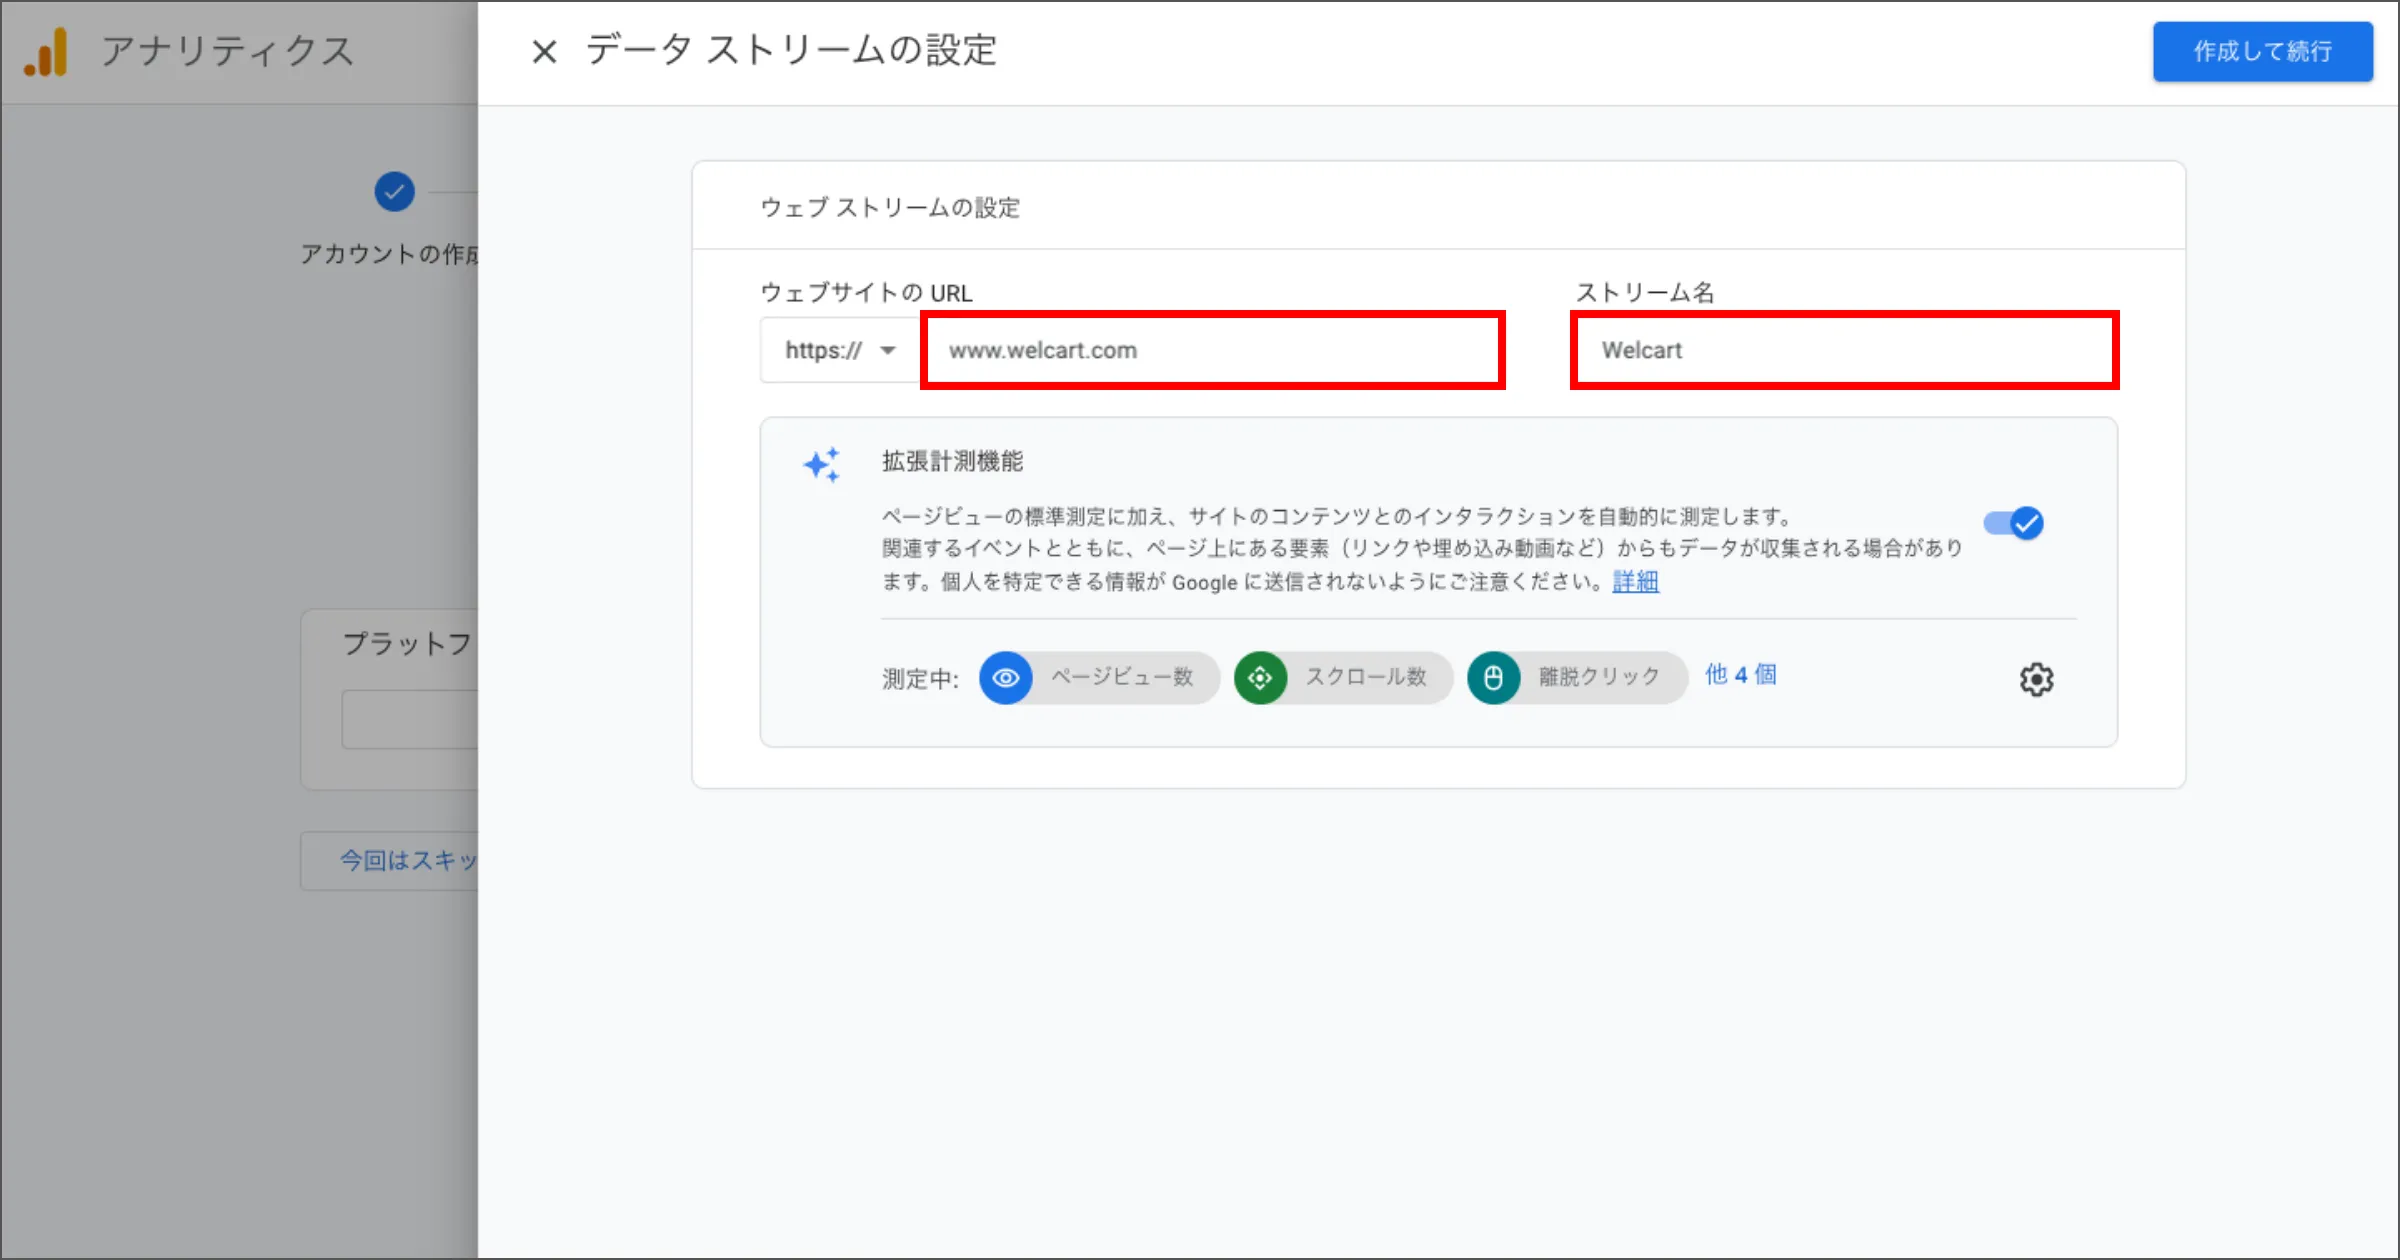Click the sparkle enhanced measurement icon
Image resolution: width=2400 pixels, height=1260 pixels.
tap(822, 465)
